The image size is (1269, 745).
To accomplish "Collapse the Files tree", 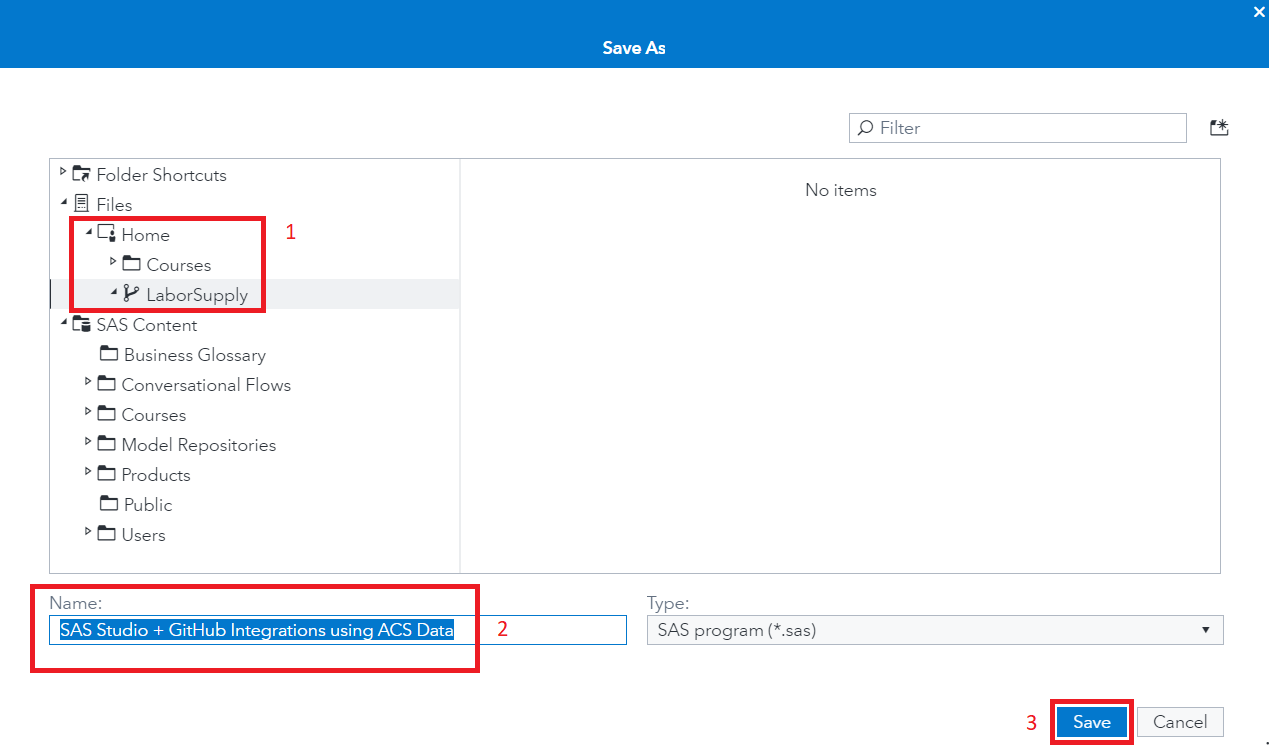I will [x=62, y=201].
